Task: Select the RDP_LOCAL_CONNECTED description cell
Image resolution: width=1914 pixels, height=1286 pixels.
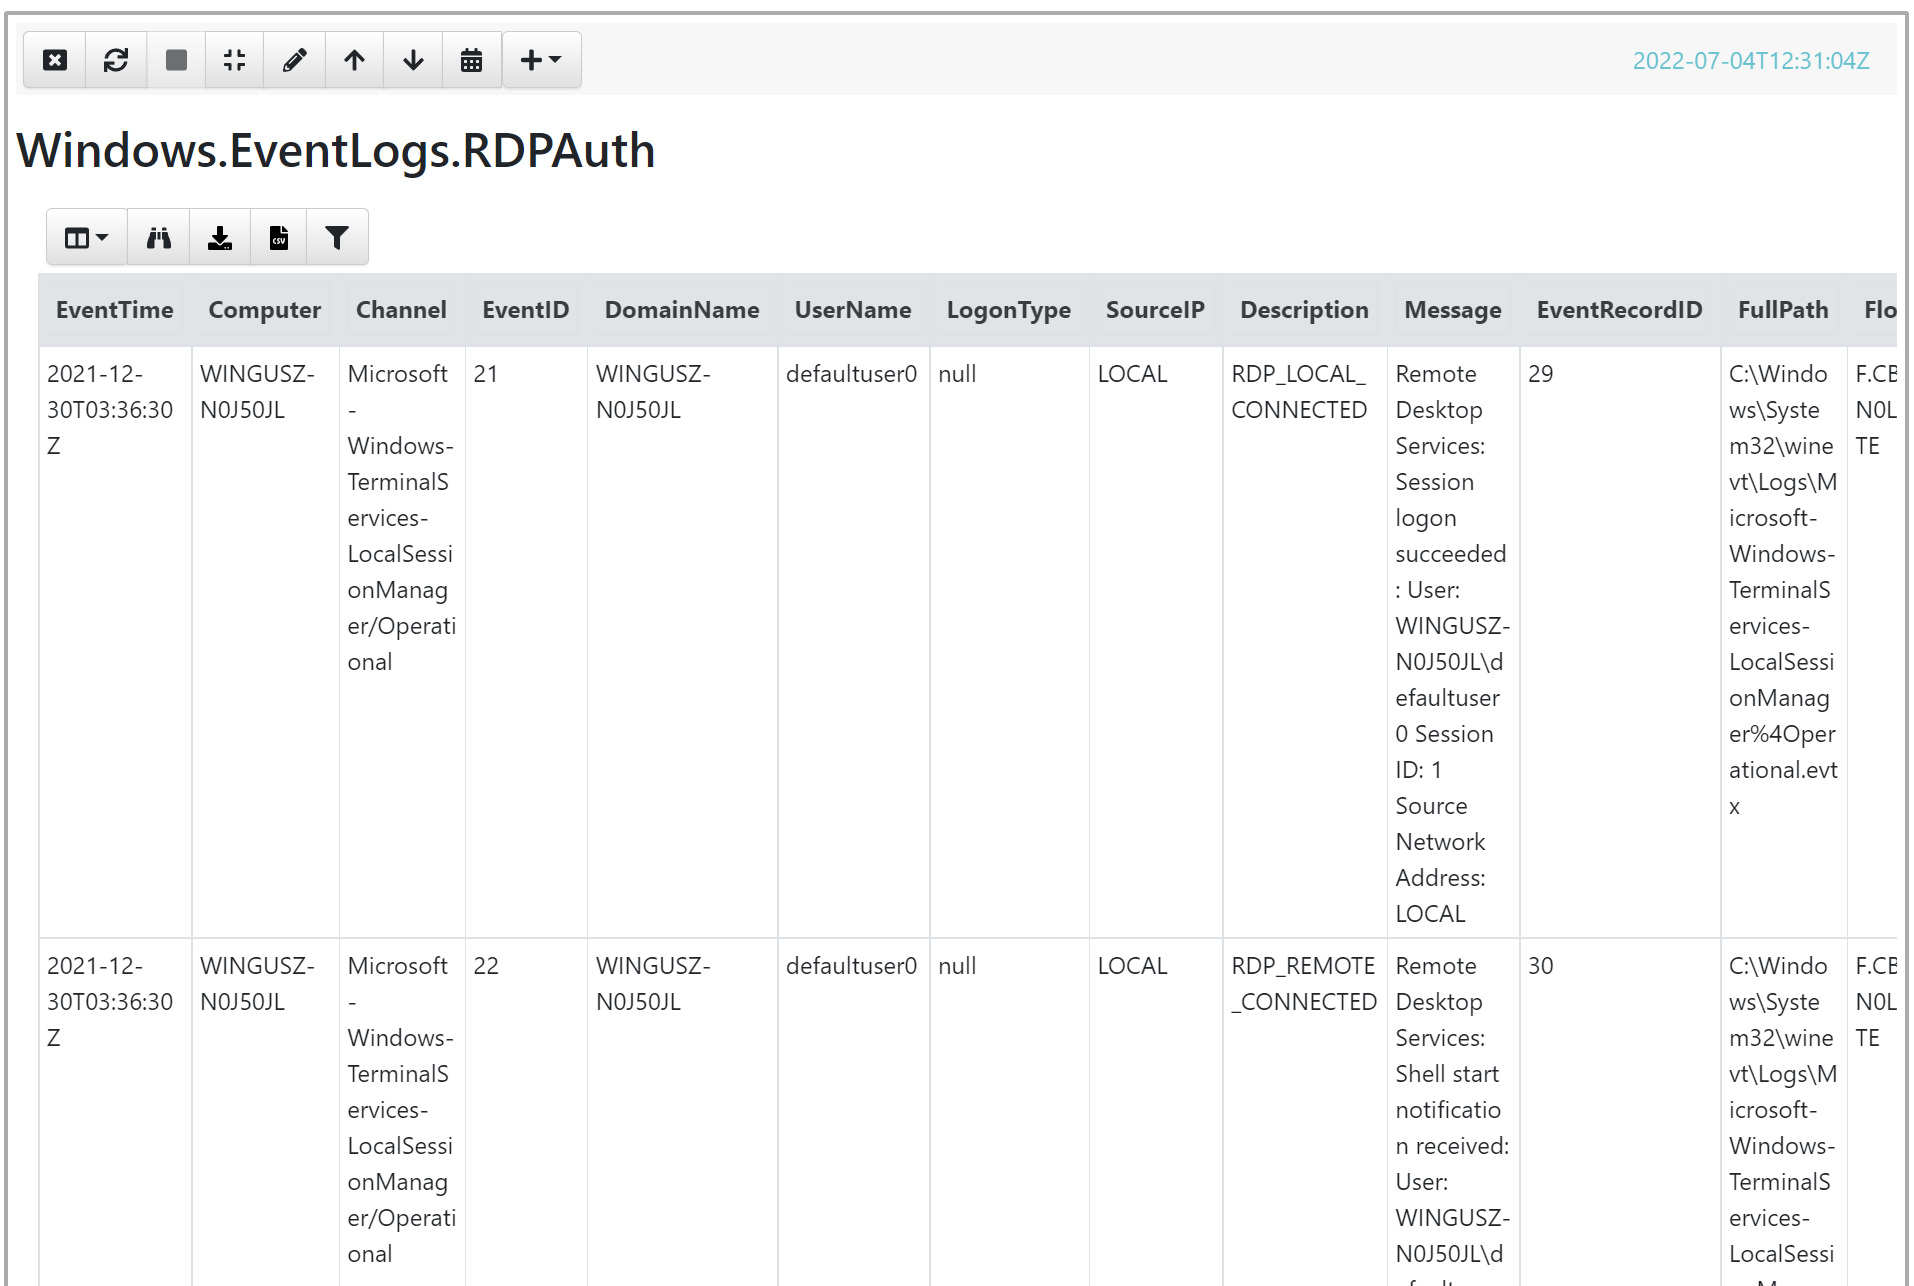Action: pos(1304,641)
